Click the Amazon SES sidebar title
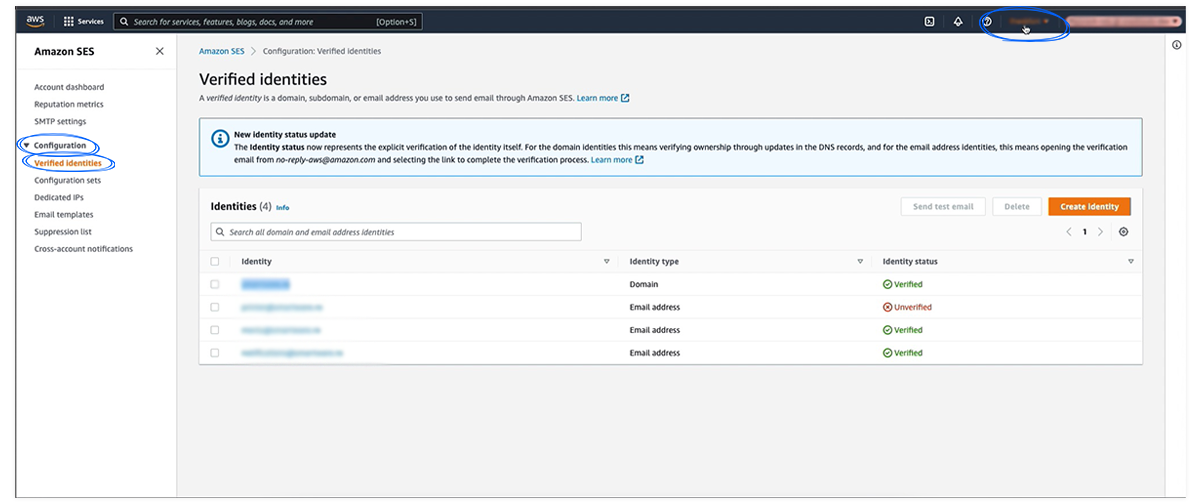This screenshot has height=504, width=1200. (64, 51)
